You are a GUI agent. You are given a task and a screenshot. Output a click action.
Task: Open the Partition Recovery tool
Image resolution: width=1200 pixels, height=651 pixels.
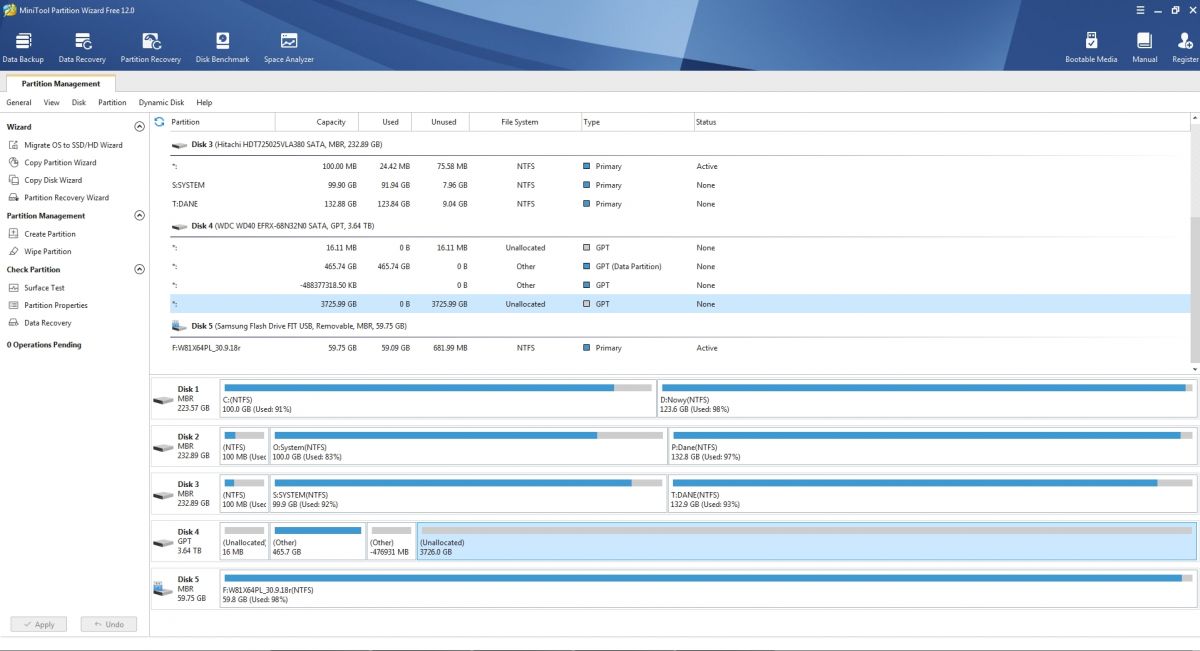pyautogui.click(x=151, y=47)
